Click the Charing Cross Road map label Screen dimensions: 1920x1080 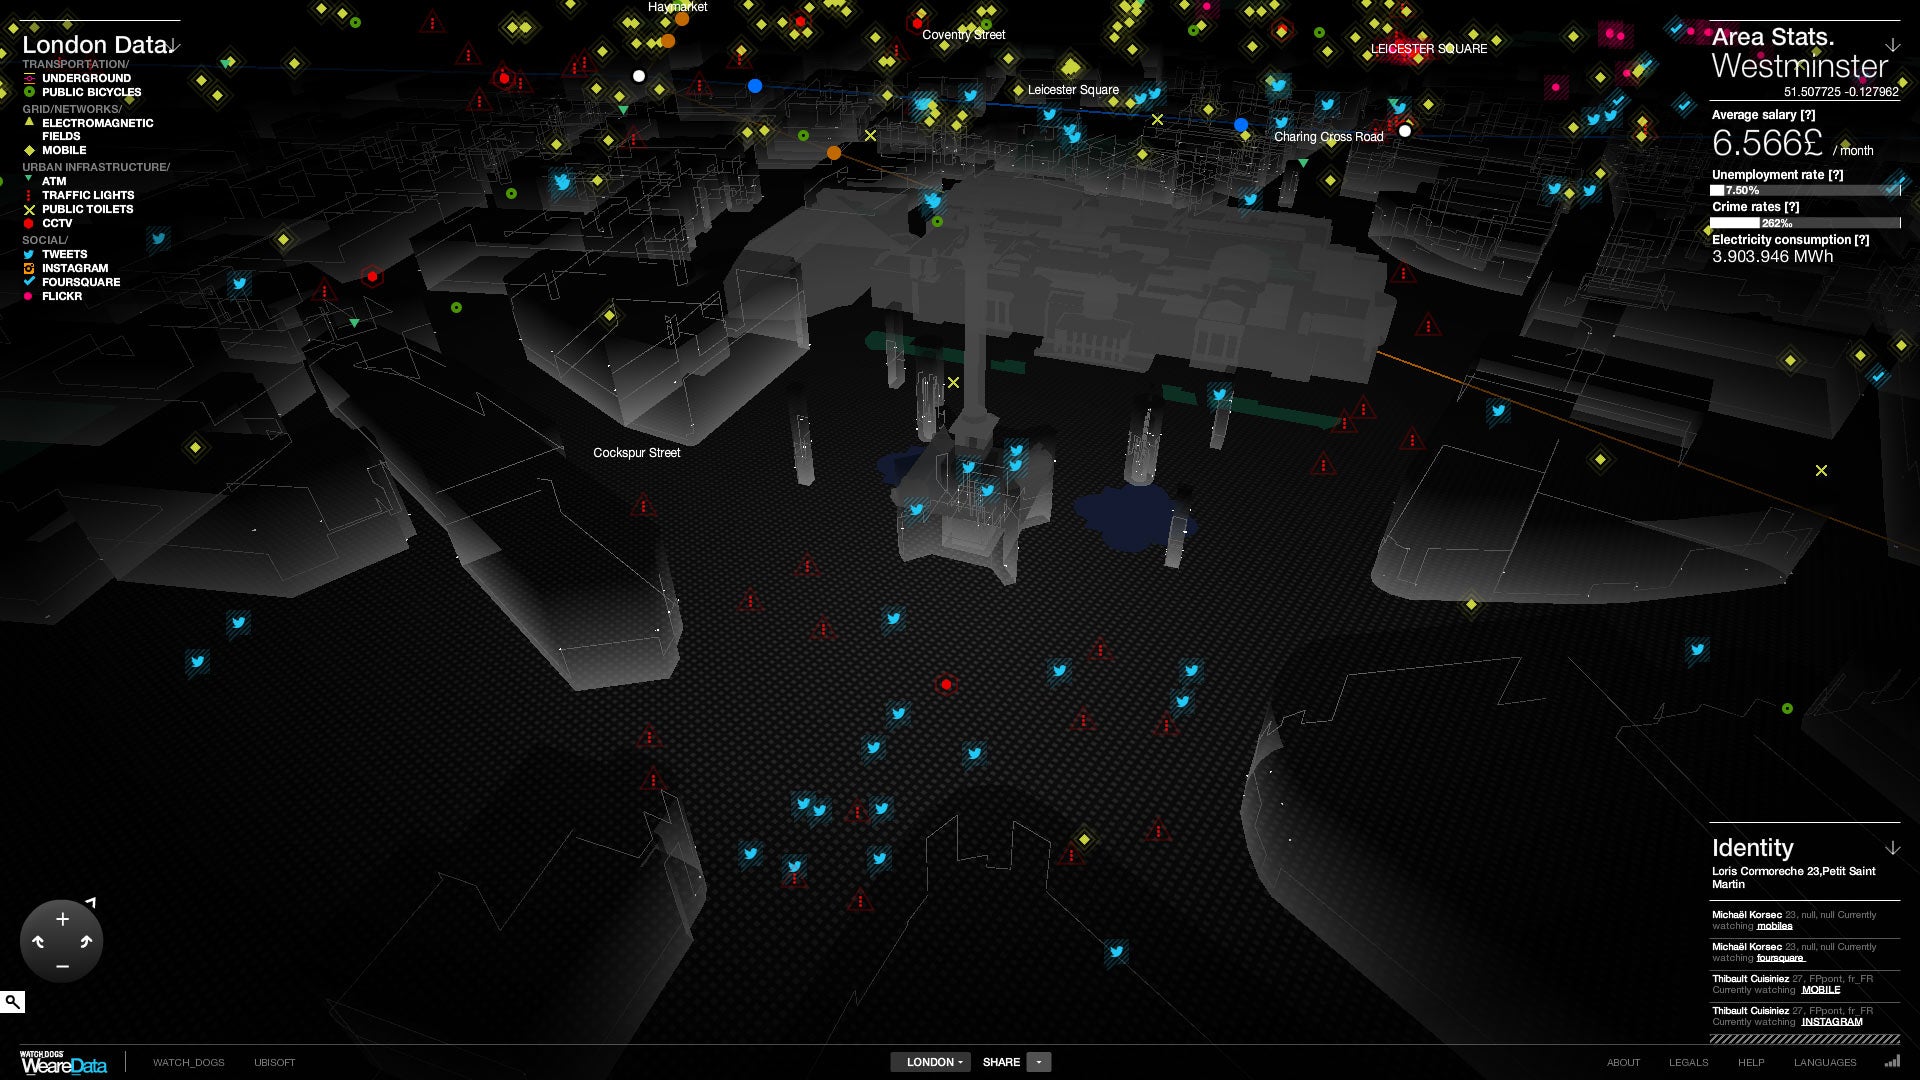coord(1328,137)
